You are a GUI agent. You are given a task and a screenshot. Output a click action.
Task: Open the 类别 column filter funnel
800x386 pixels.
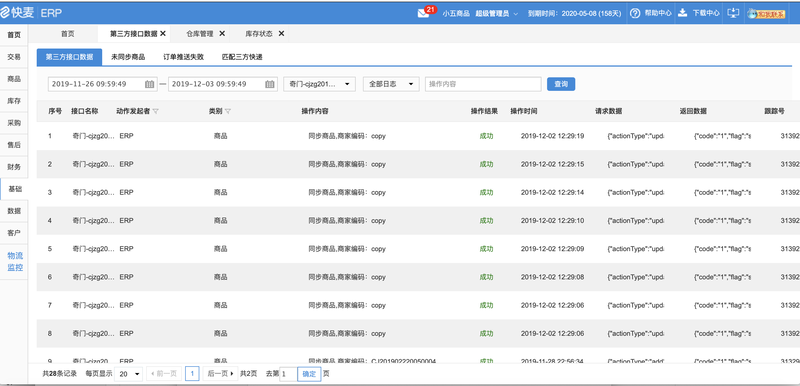pyautogui.click(x=228, y=111)
